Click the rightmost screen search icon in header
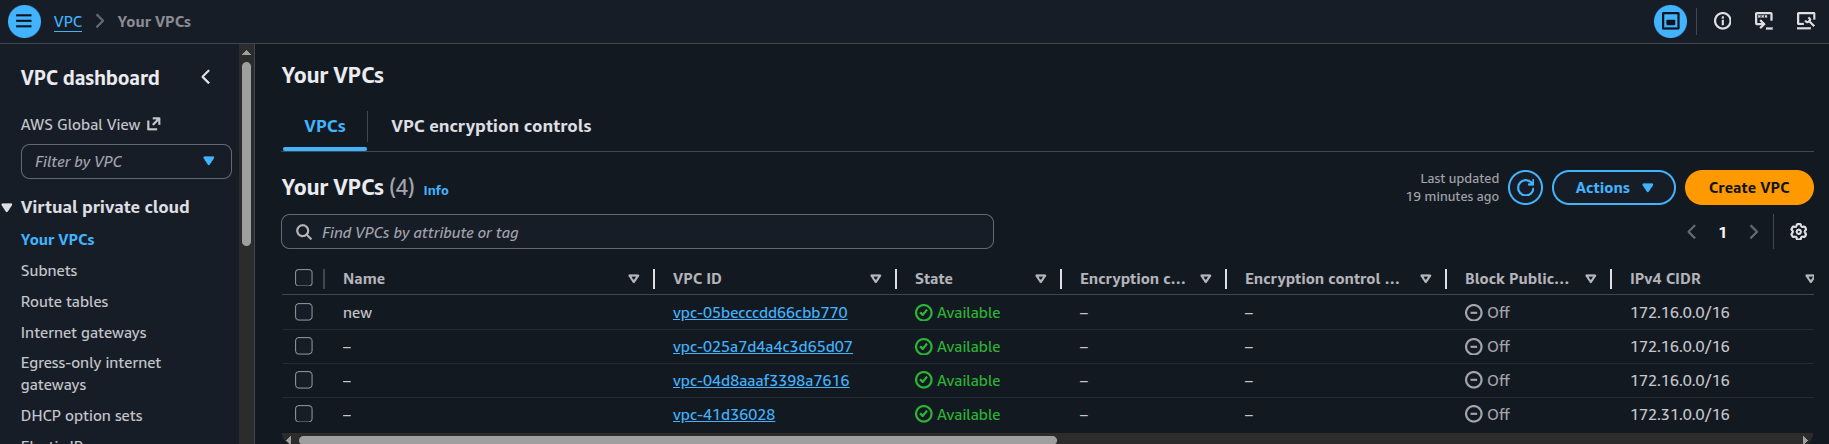This screenshot has width=1829, height=444. 1805,21
